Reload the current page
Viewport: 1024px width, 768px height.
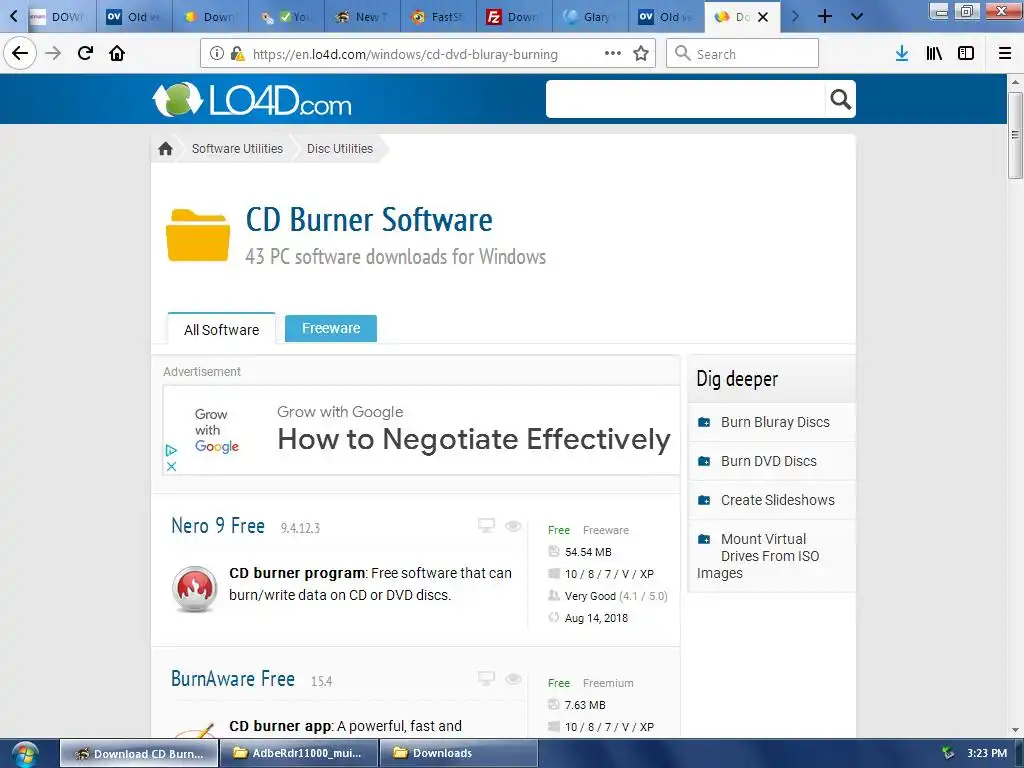pos(85,53)
